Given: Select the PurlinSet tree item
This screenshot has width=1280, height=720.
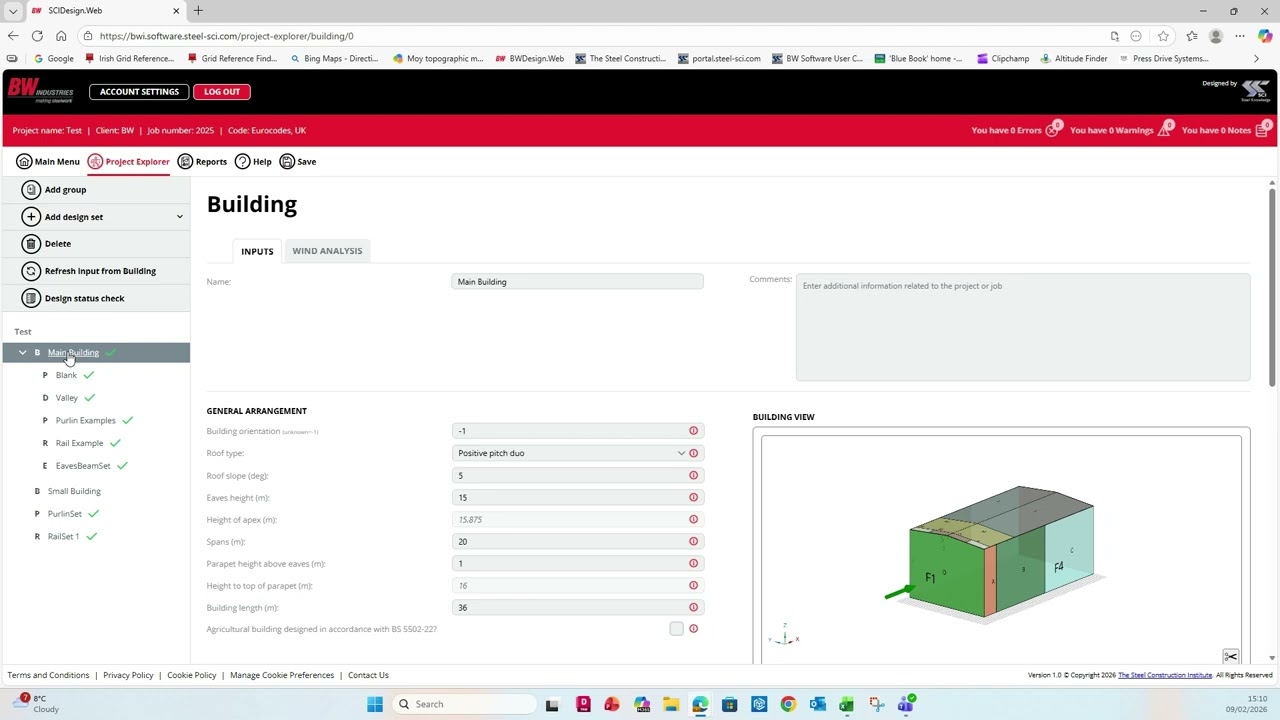Looking at the screenshot, I should pyautogui.click(x=65, y=514).
